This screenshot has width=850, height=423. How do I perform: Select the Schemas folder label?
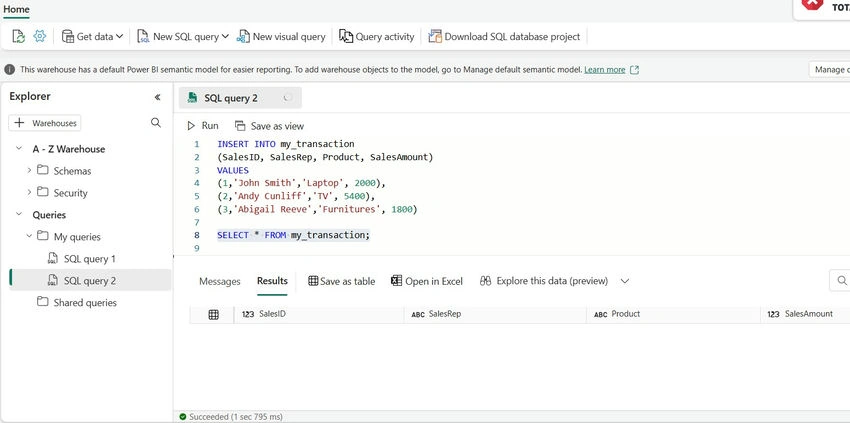72,171
